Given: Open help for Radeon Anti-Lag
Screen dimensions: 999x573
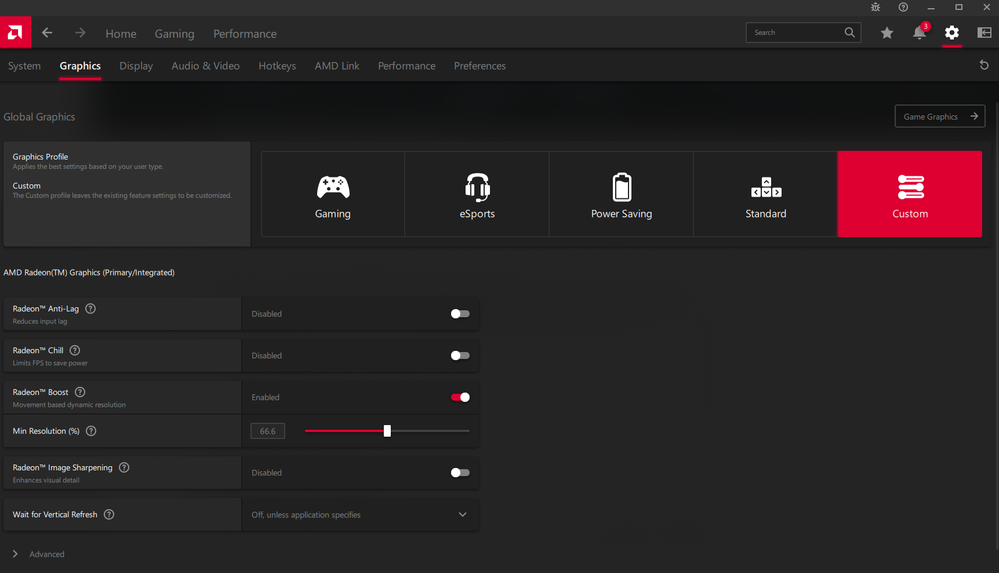Looking at the screenshot, I should [90, 308].
